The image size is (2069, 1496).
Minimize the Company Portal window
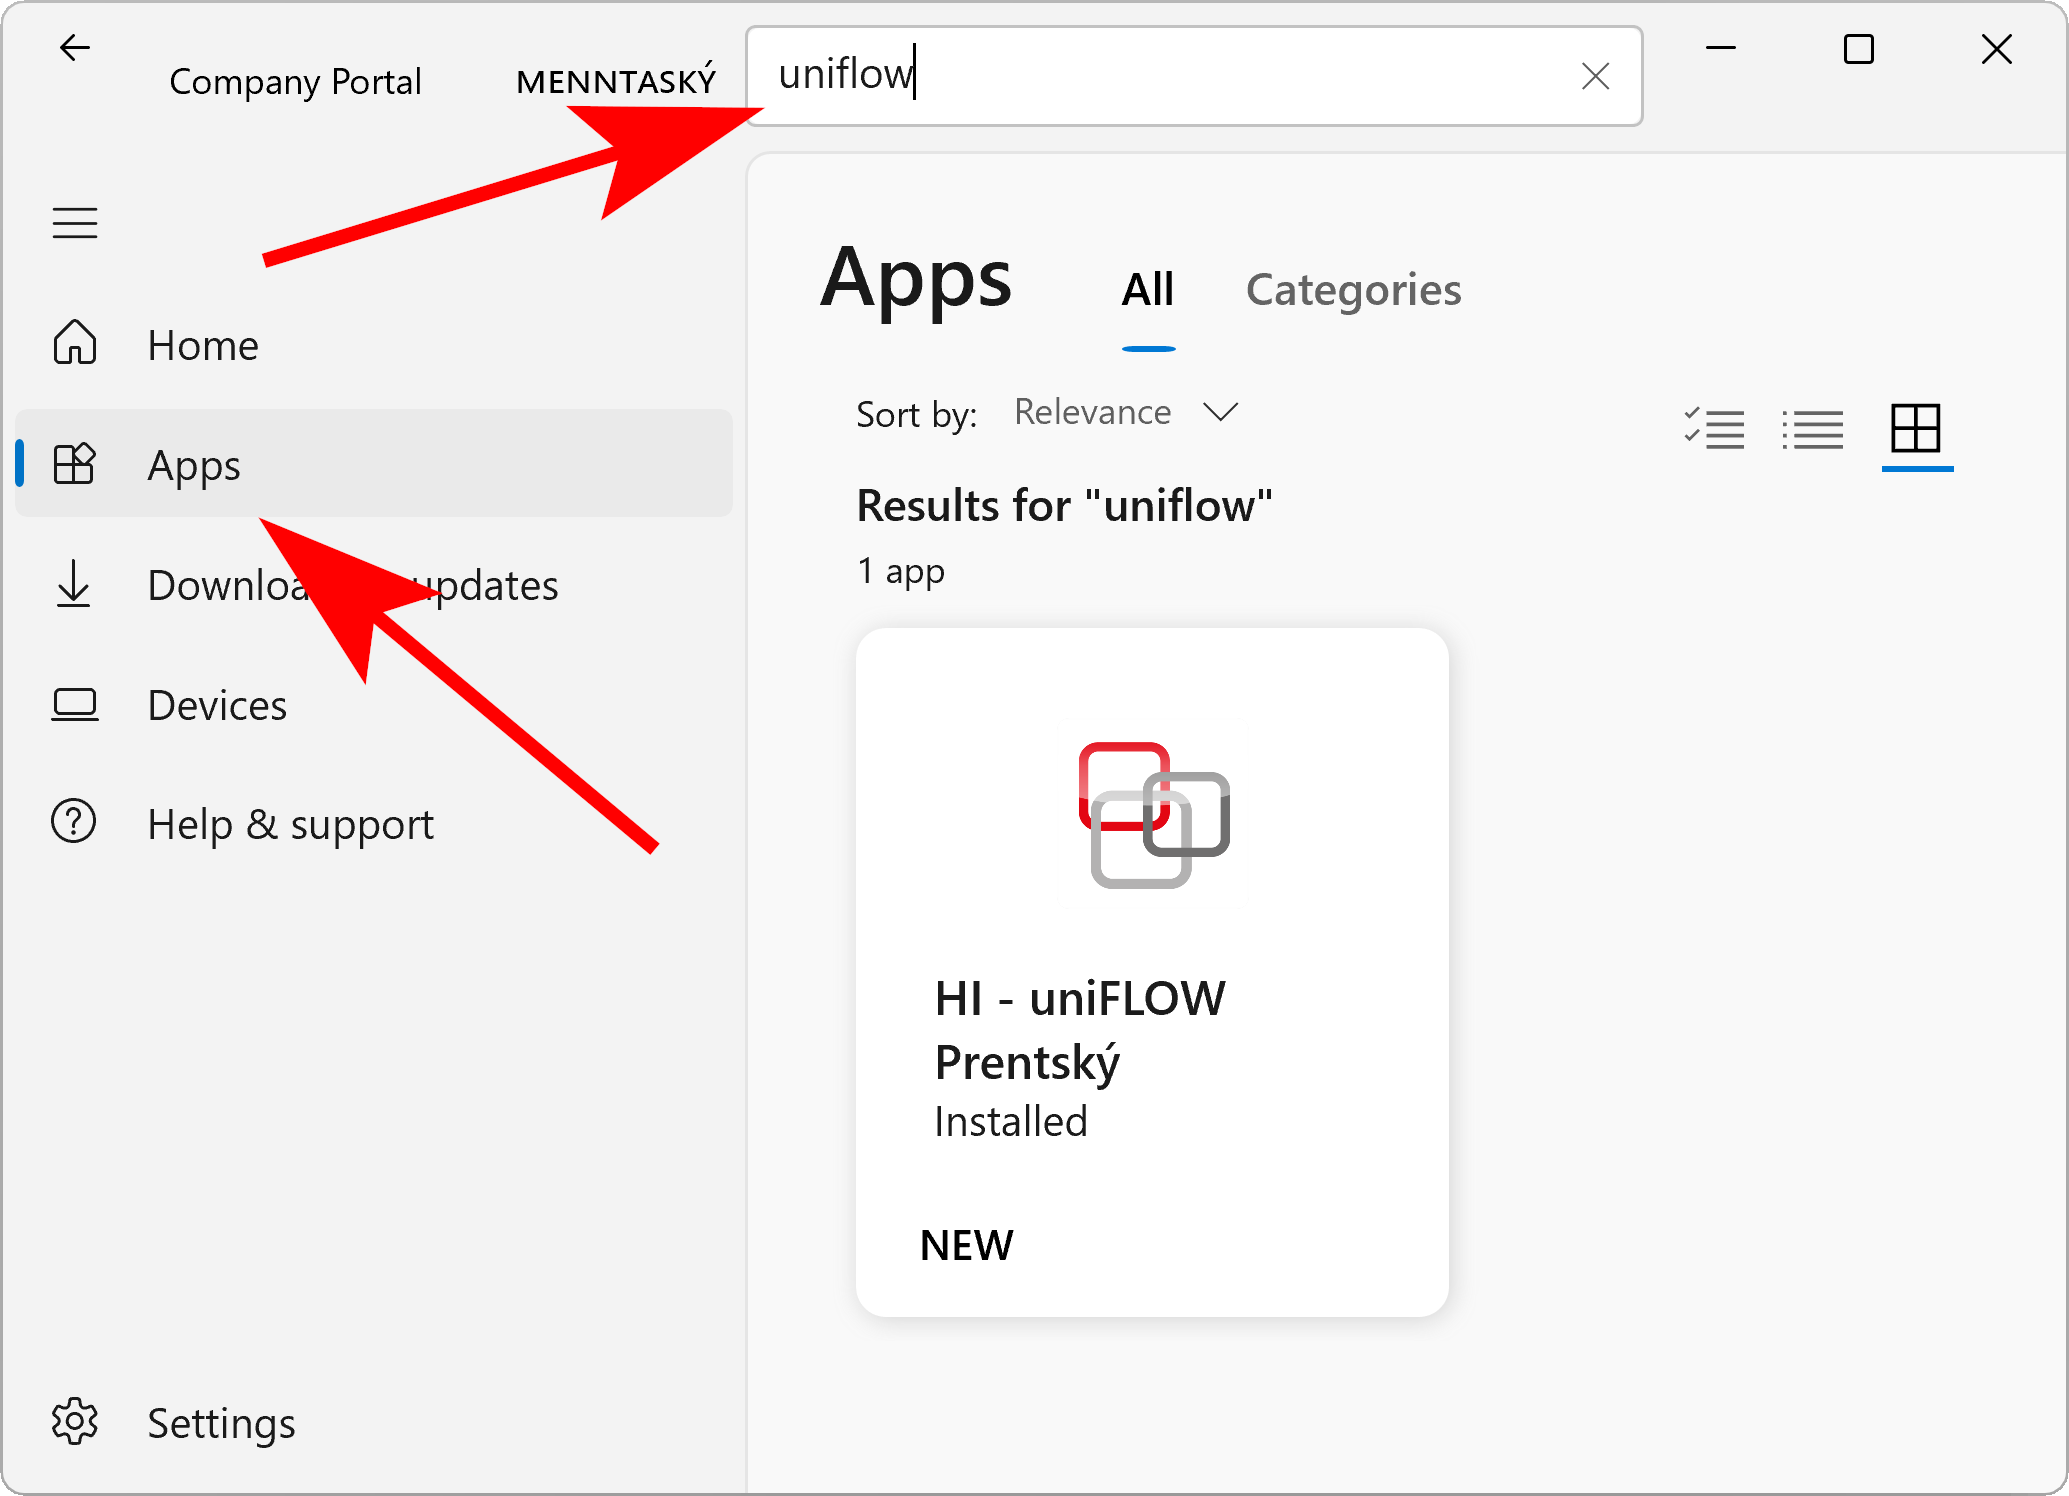pos(1720,48)
